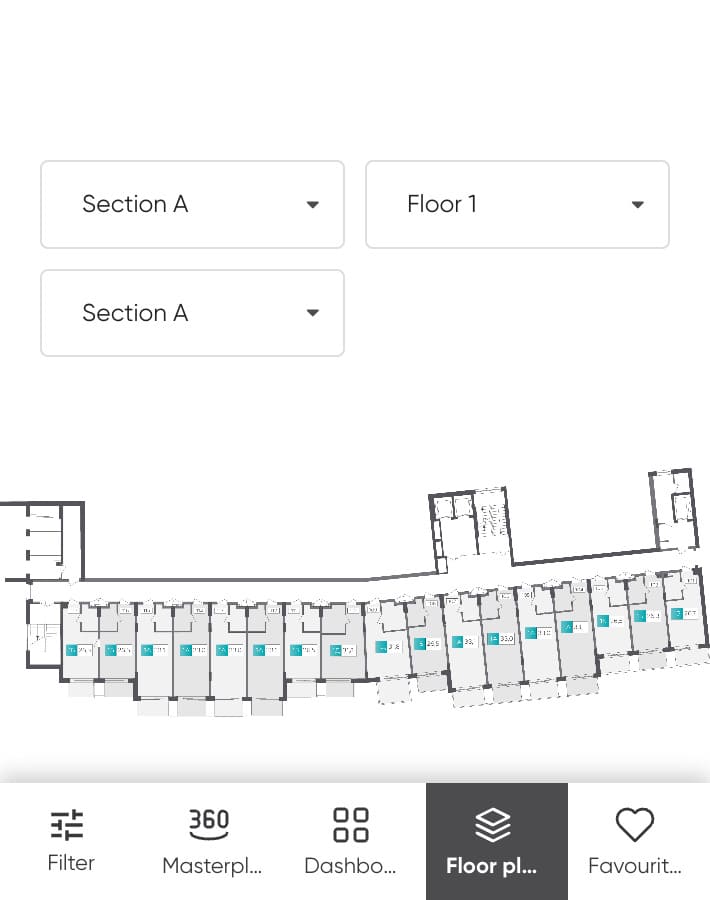Open the Filter sliders icon
This screenshot has width=710, height=900.
tap(67, 825)
